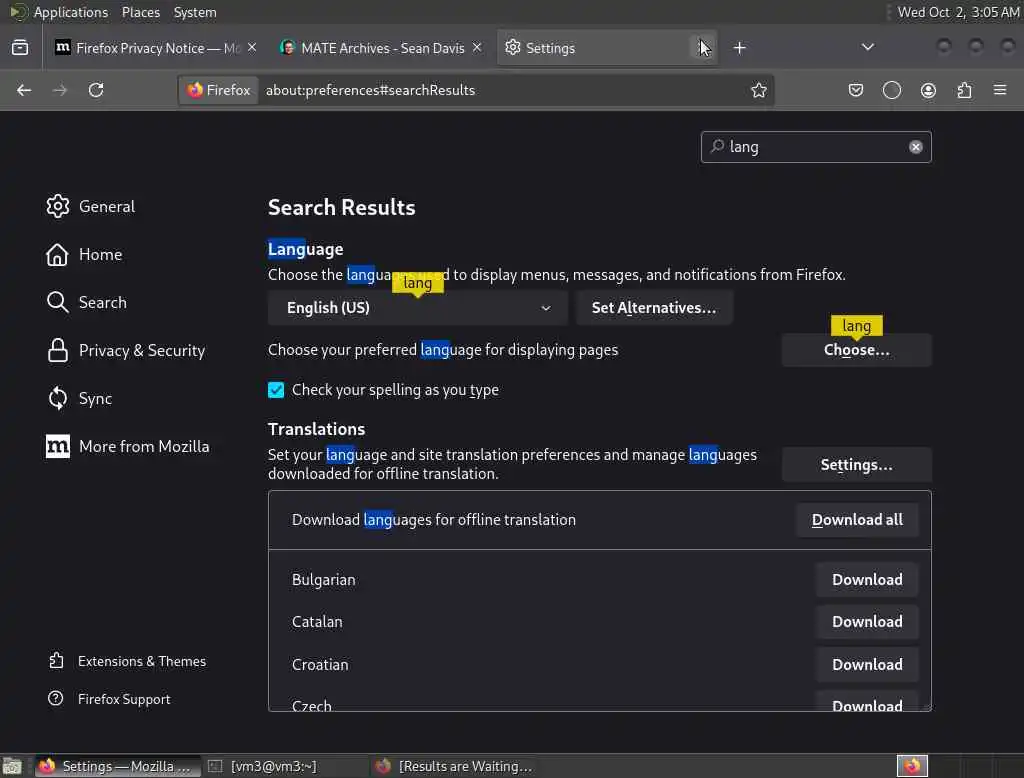Open the Applications menu

pyautogui.click(x=71, y=12)
